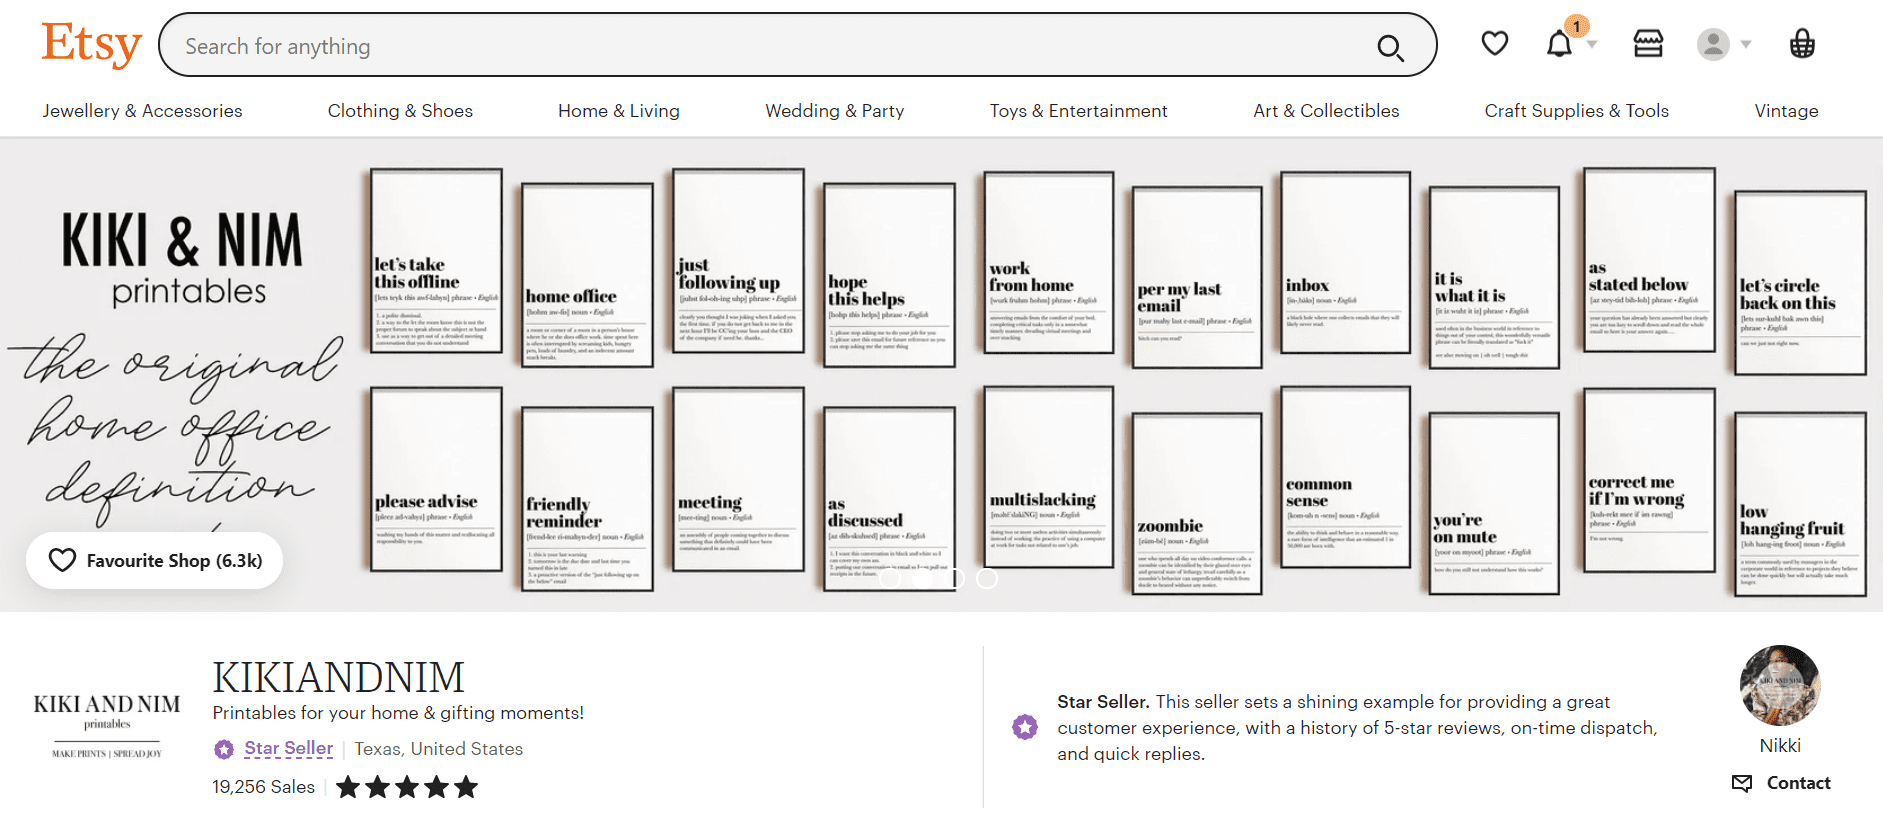Open the Etsy home logo
The height and width of the screenshot is (832, 1883).
[x=91, y=44]
